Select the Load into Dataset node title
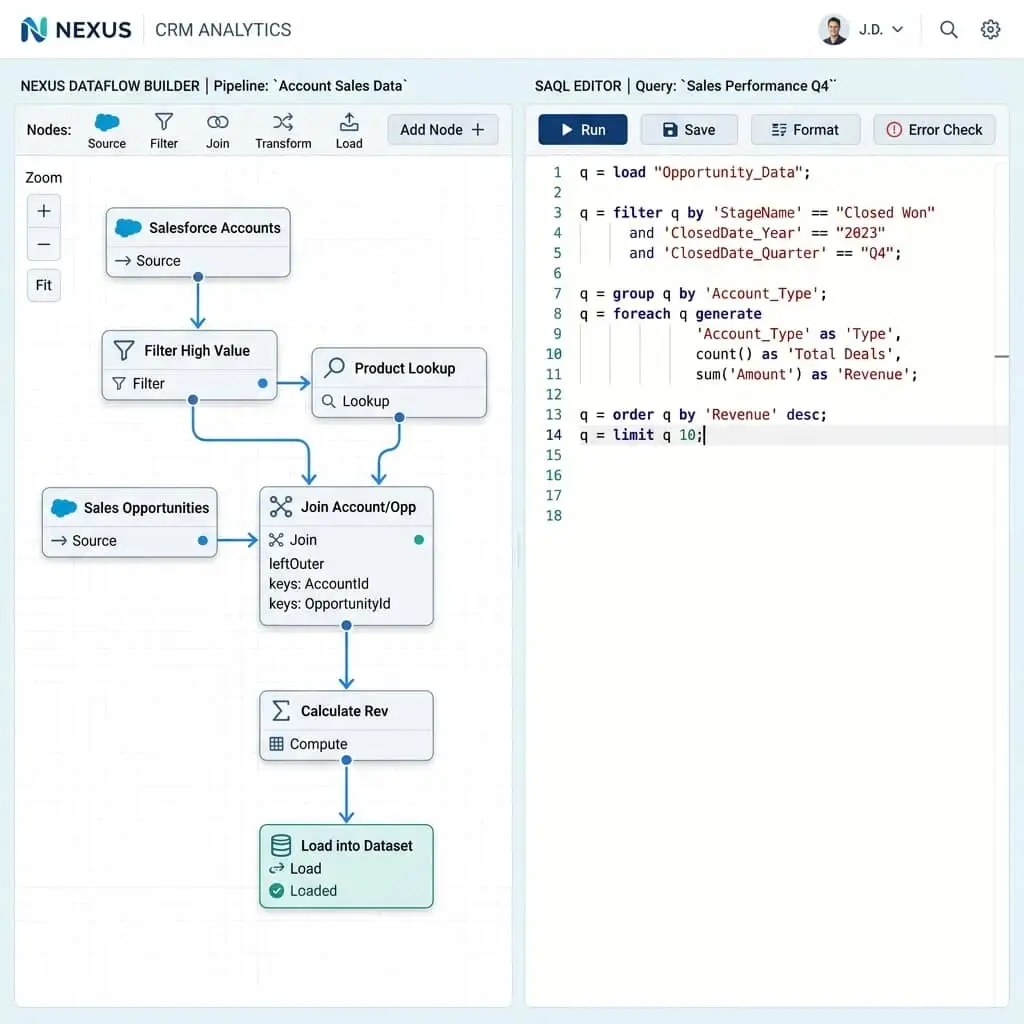1024x1024 pixels. coord(357,846)
